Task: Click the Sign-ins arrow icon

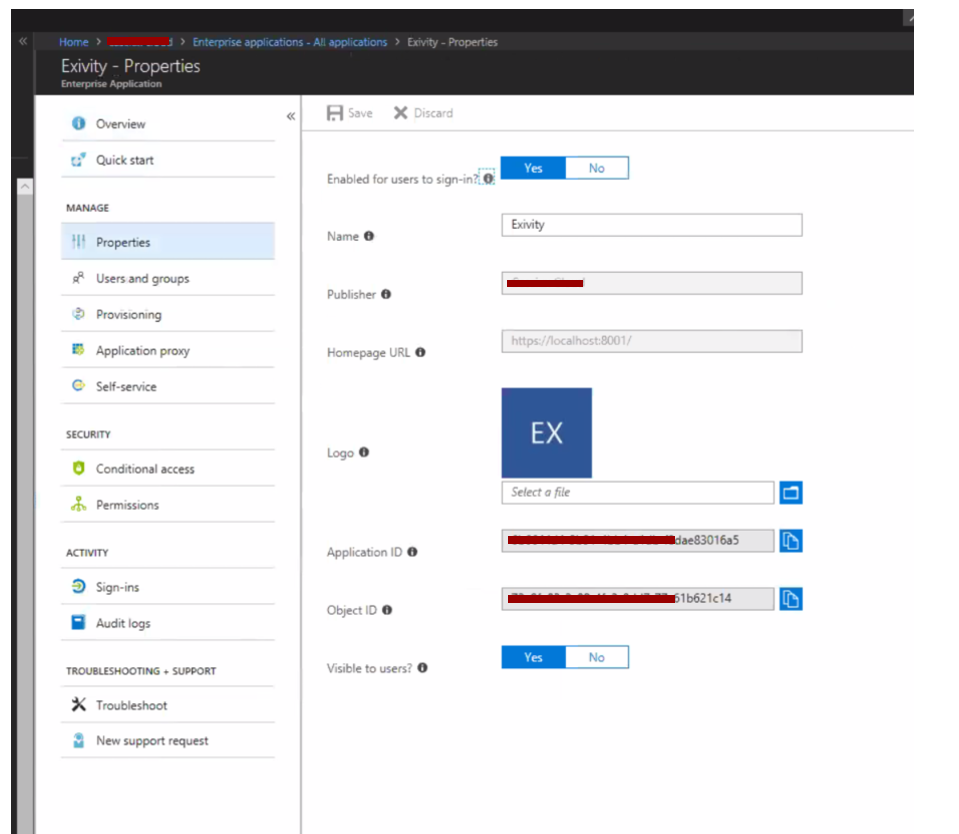Action: coord(79,586)
